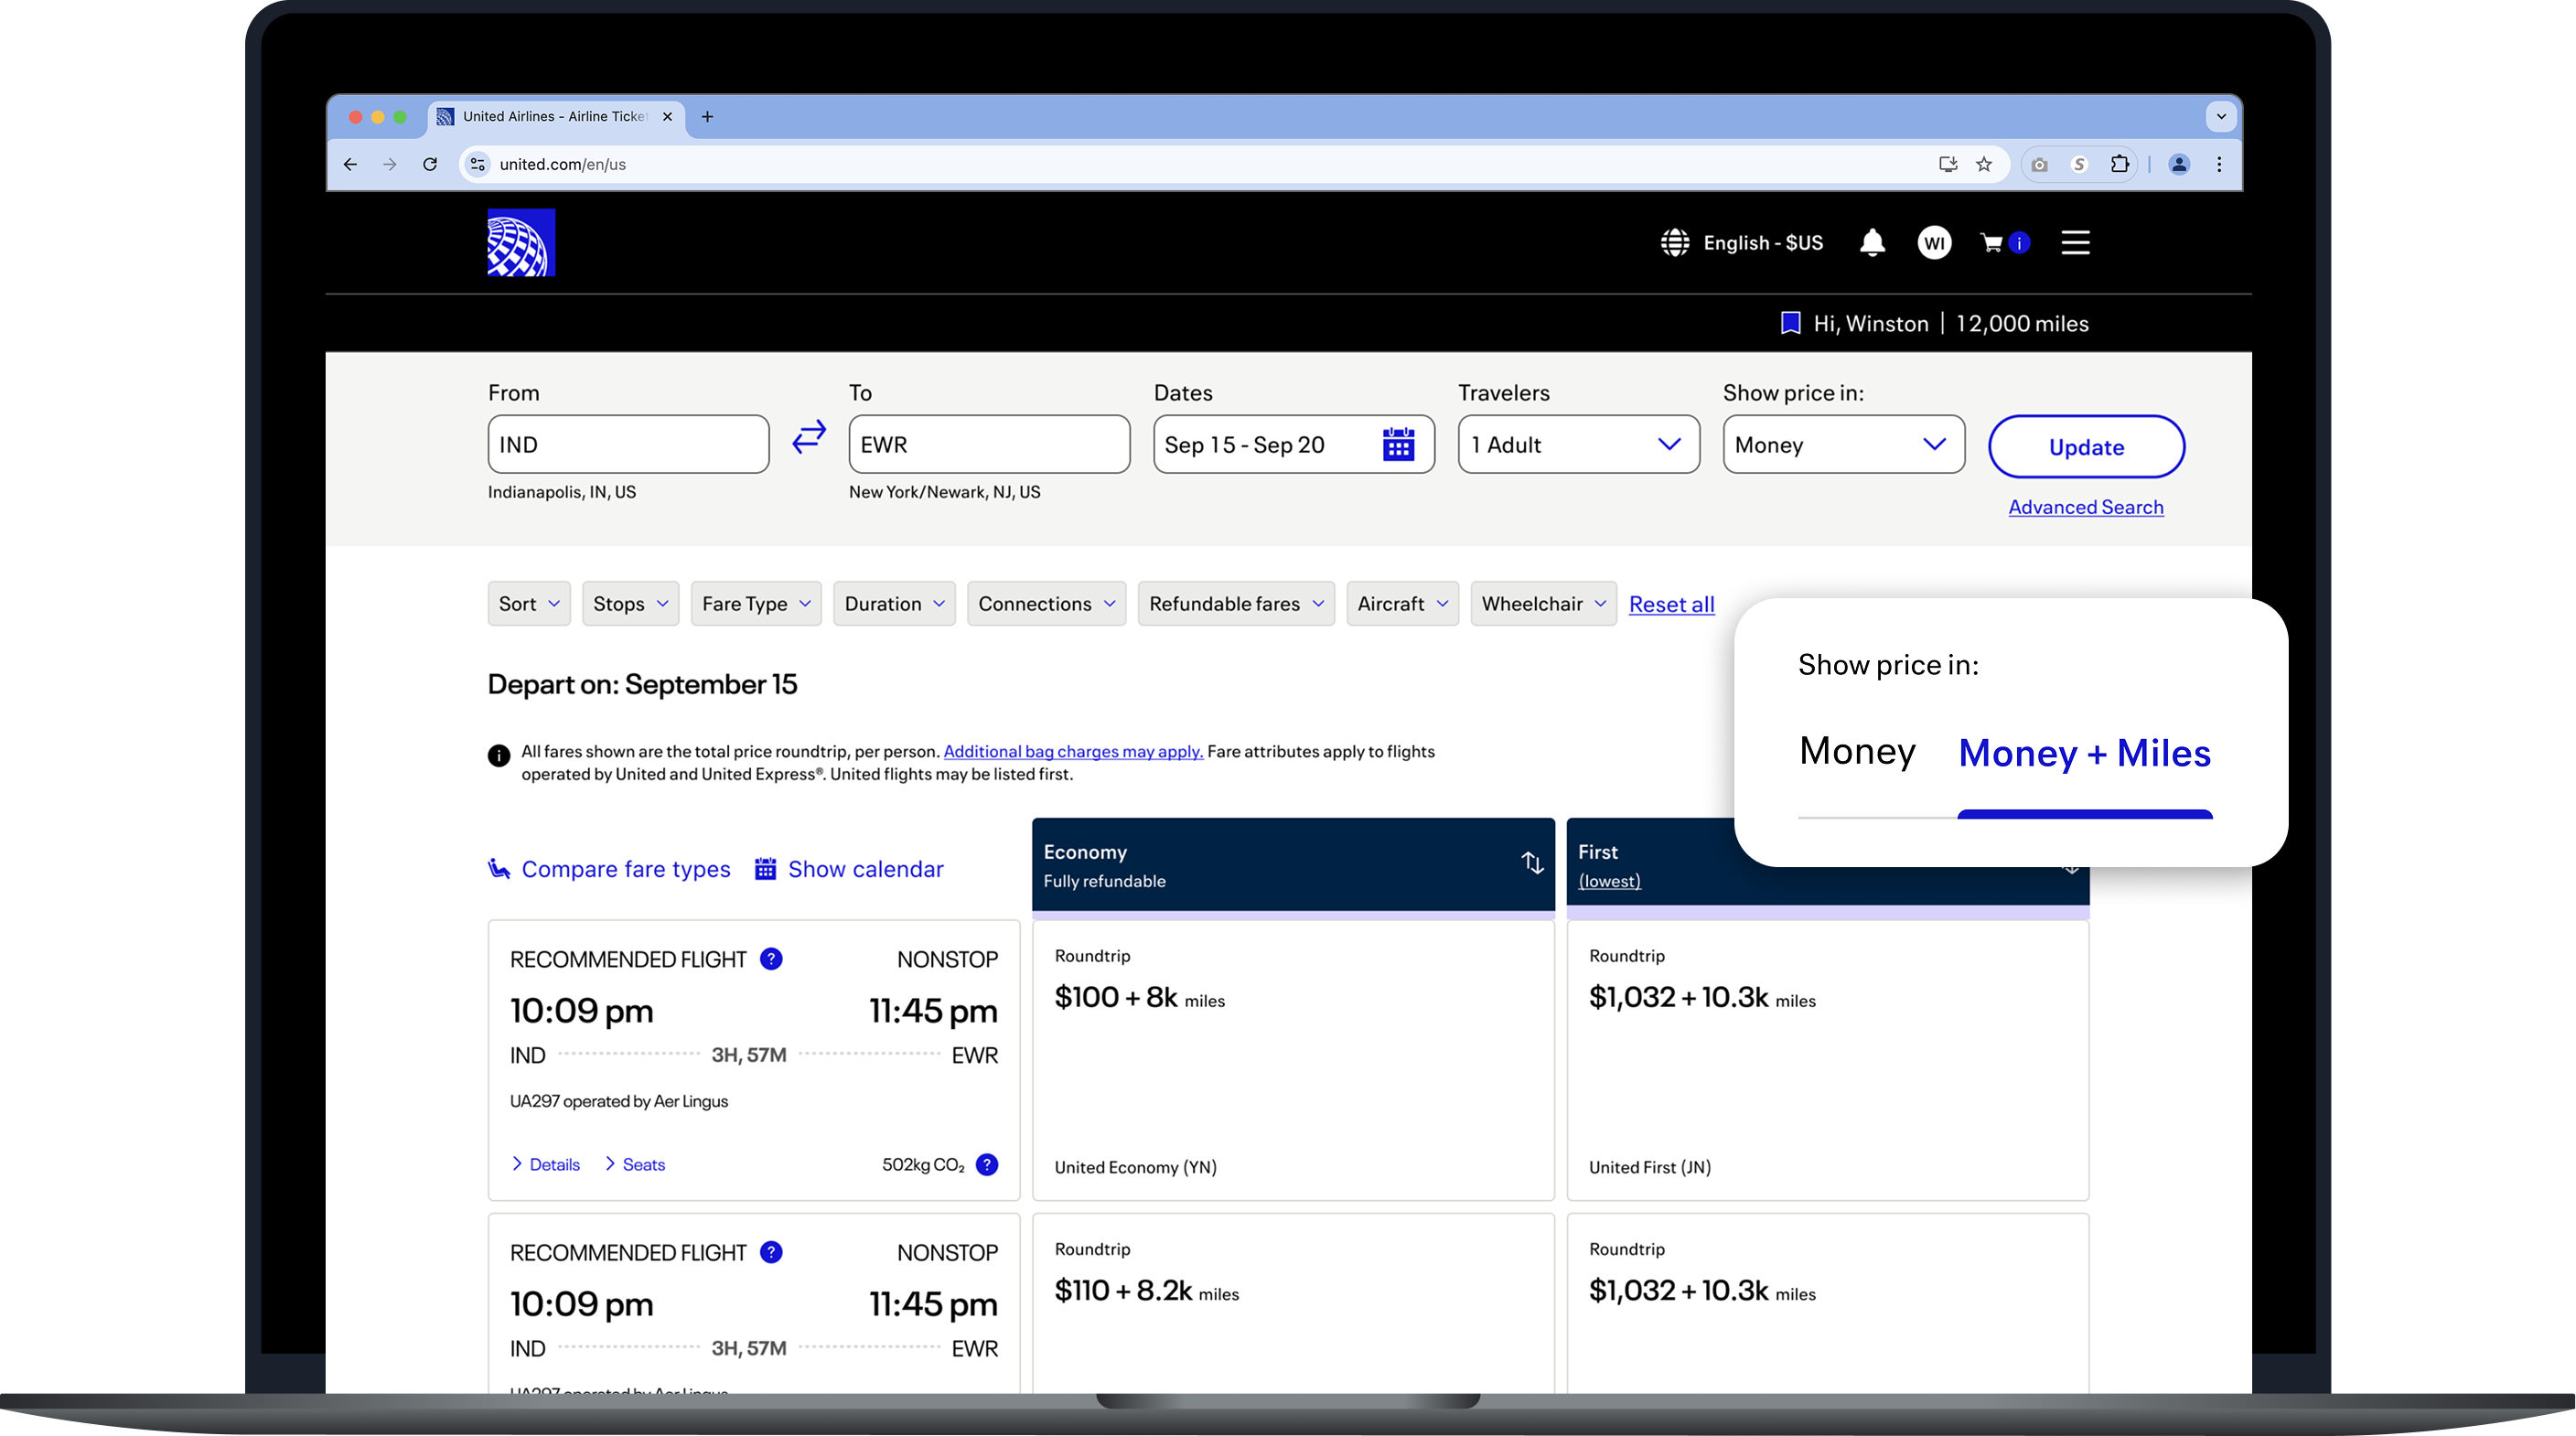
Task: Go forward in browser
Action: 389,164
